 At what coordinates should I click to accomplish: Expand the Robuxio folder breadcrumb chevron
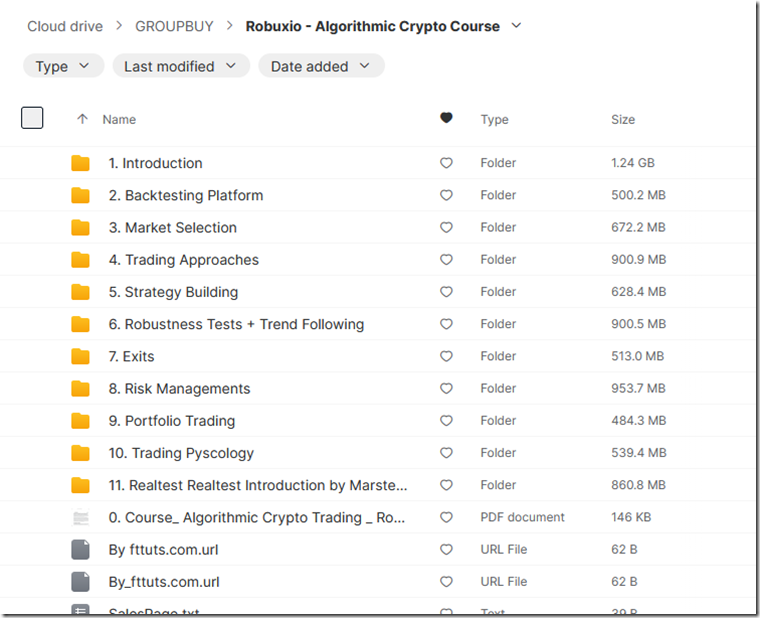click(517, 26)
